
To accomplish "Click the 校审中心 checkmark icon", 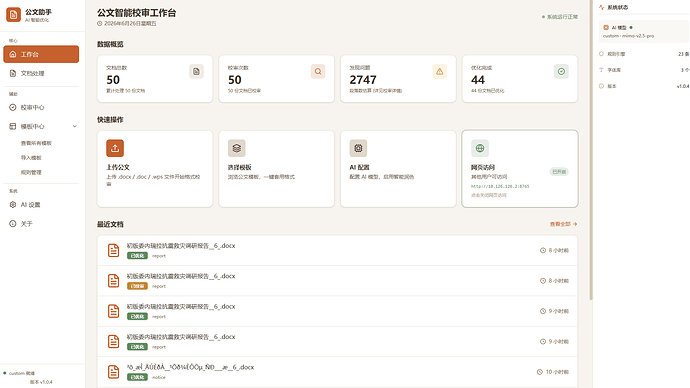I will click(x=13, y=107).
